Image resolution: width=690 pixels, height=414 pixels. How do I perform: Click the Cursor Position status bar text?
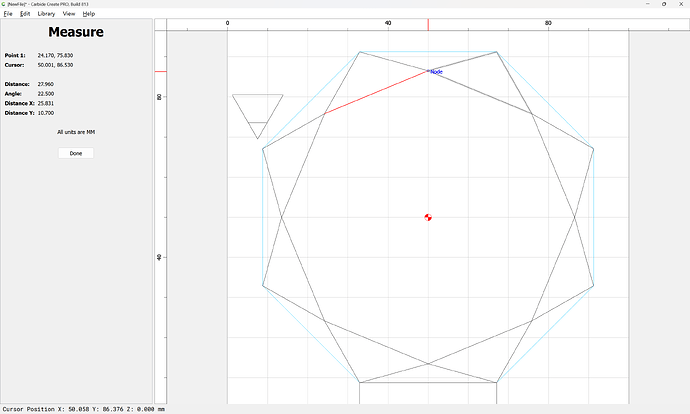click(x=84, y=409)
